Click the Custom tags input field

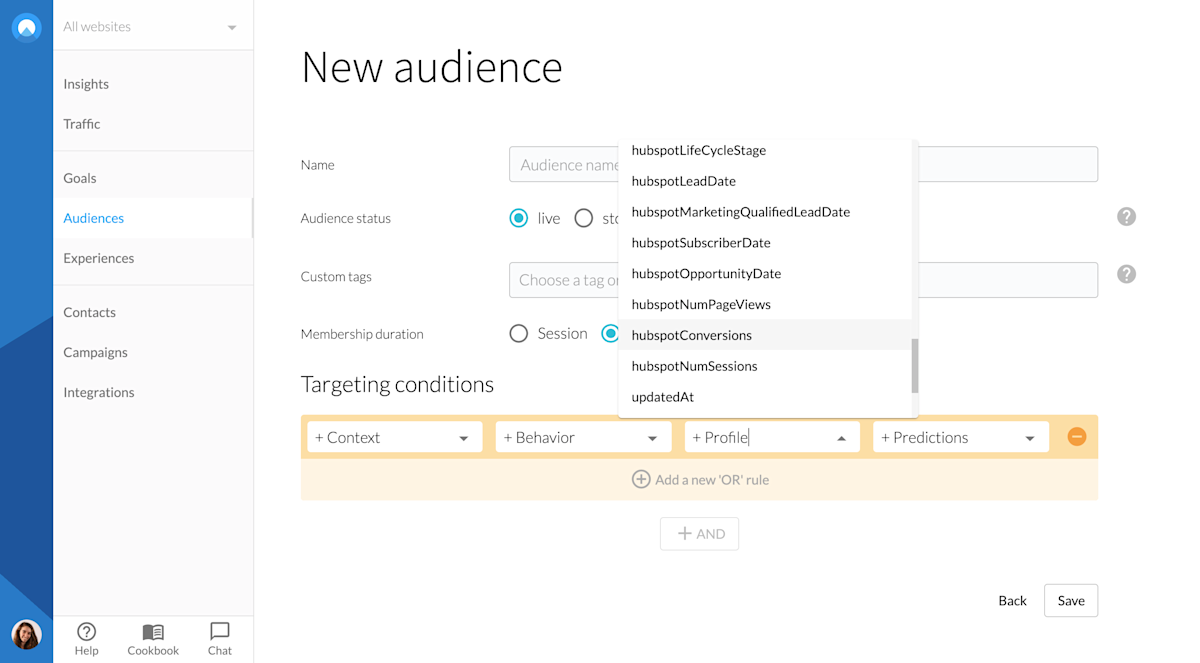tap(803, 280)
